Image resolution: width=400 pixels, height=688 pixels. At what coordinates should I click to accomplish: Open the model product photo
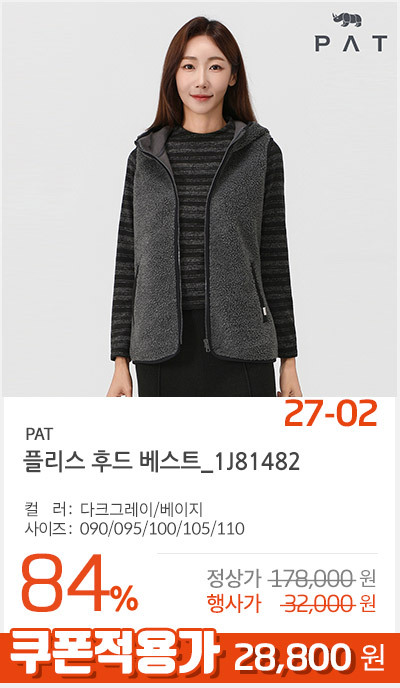(200, 200)
